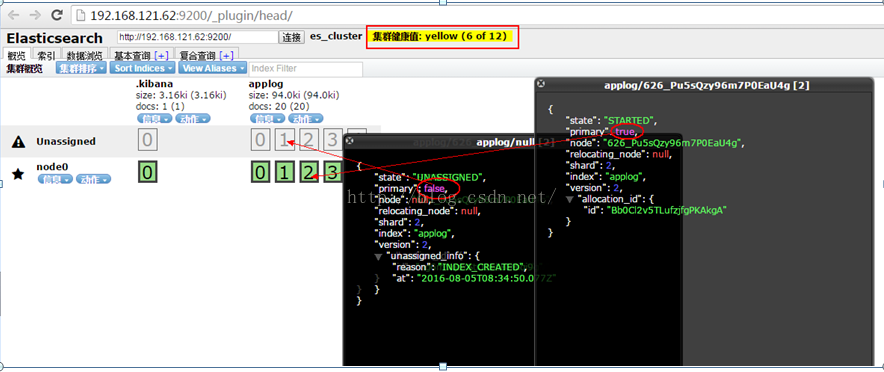Select node0 applog green shard 3
Viewport: 884px width, 372px height.
334,172
